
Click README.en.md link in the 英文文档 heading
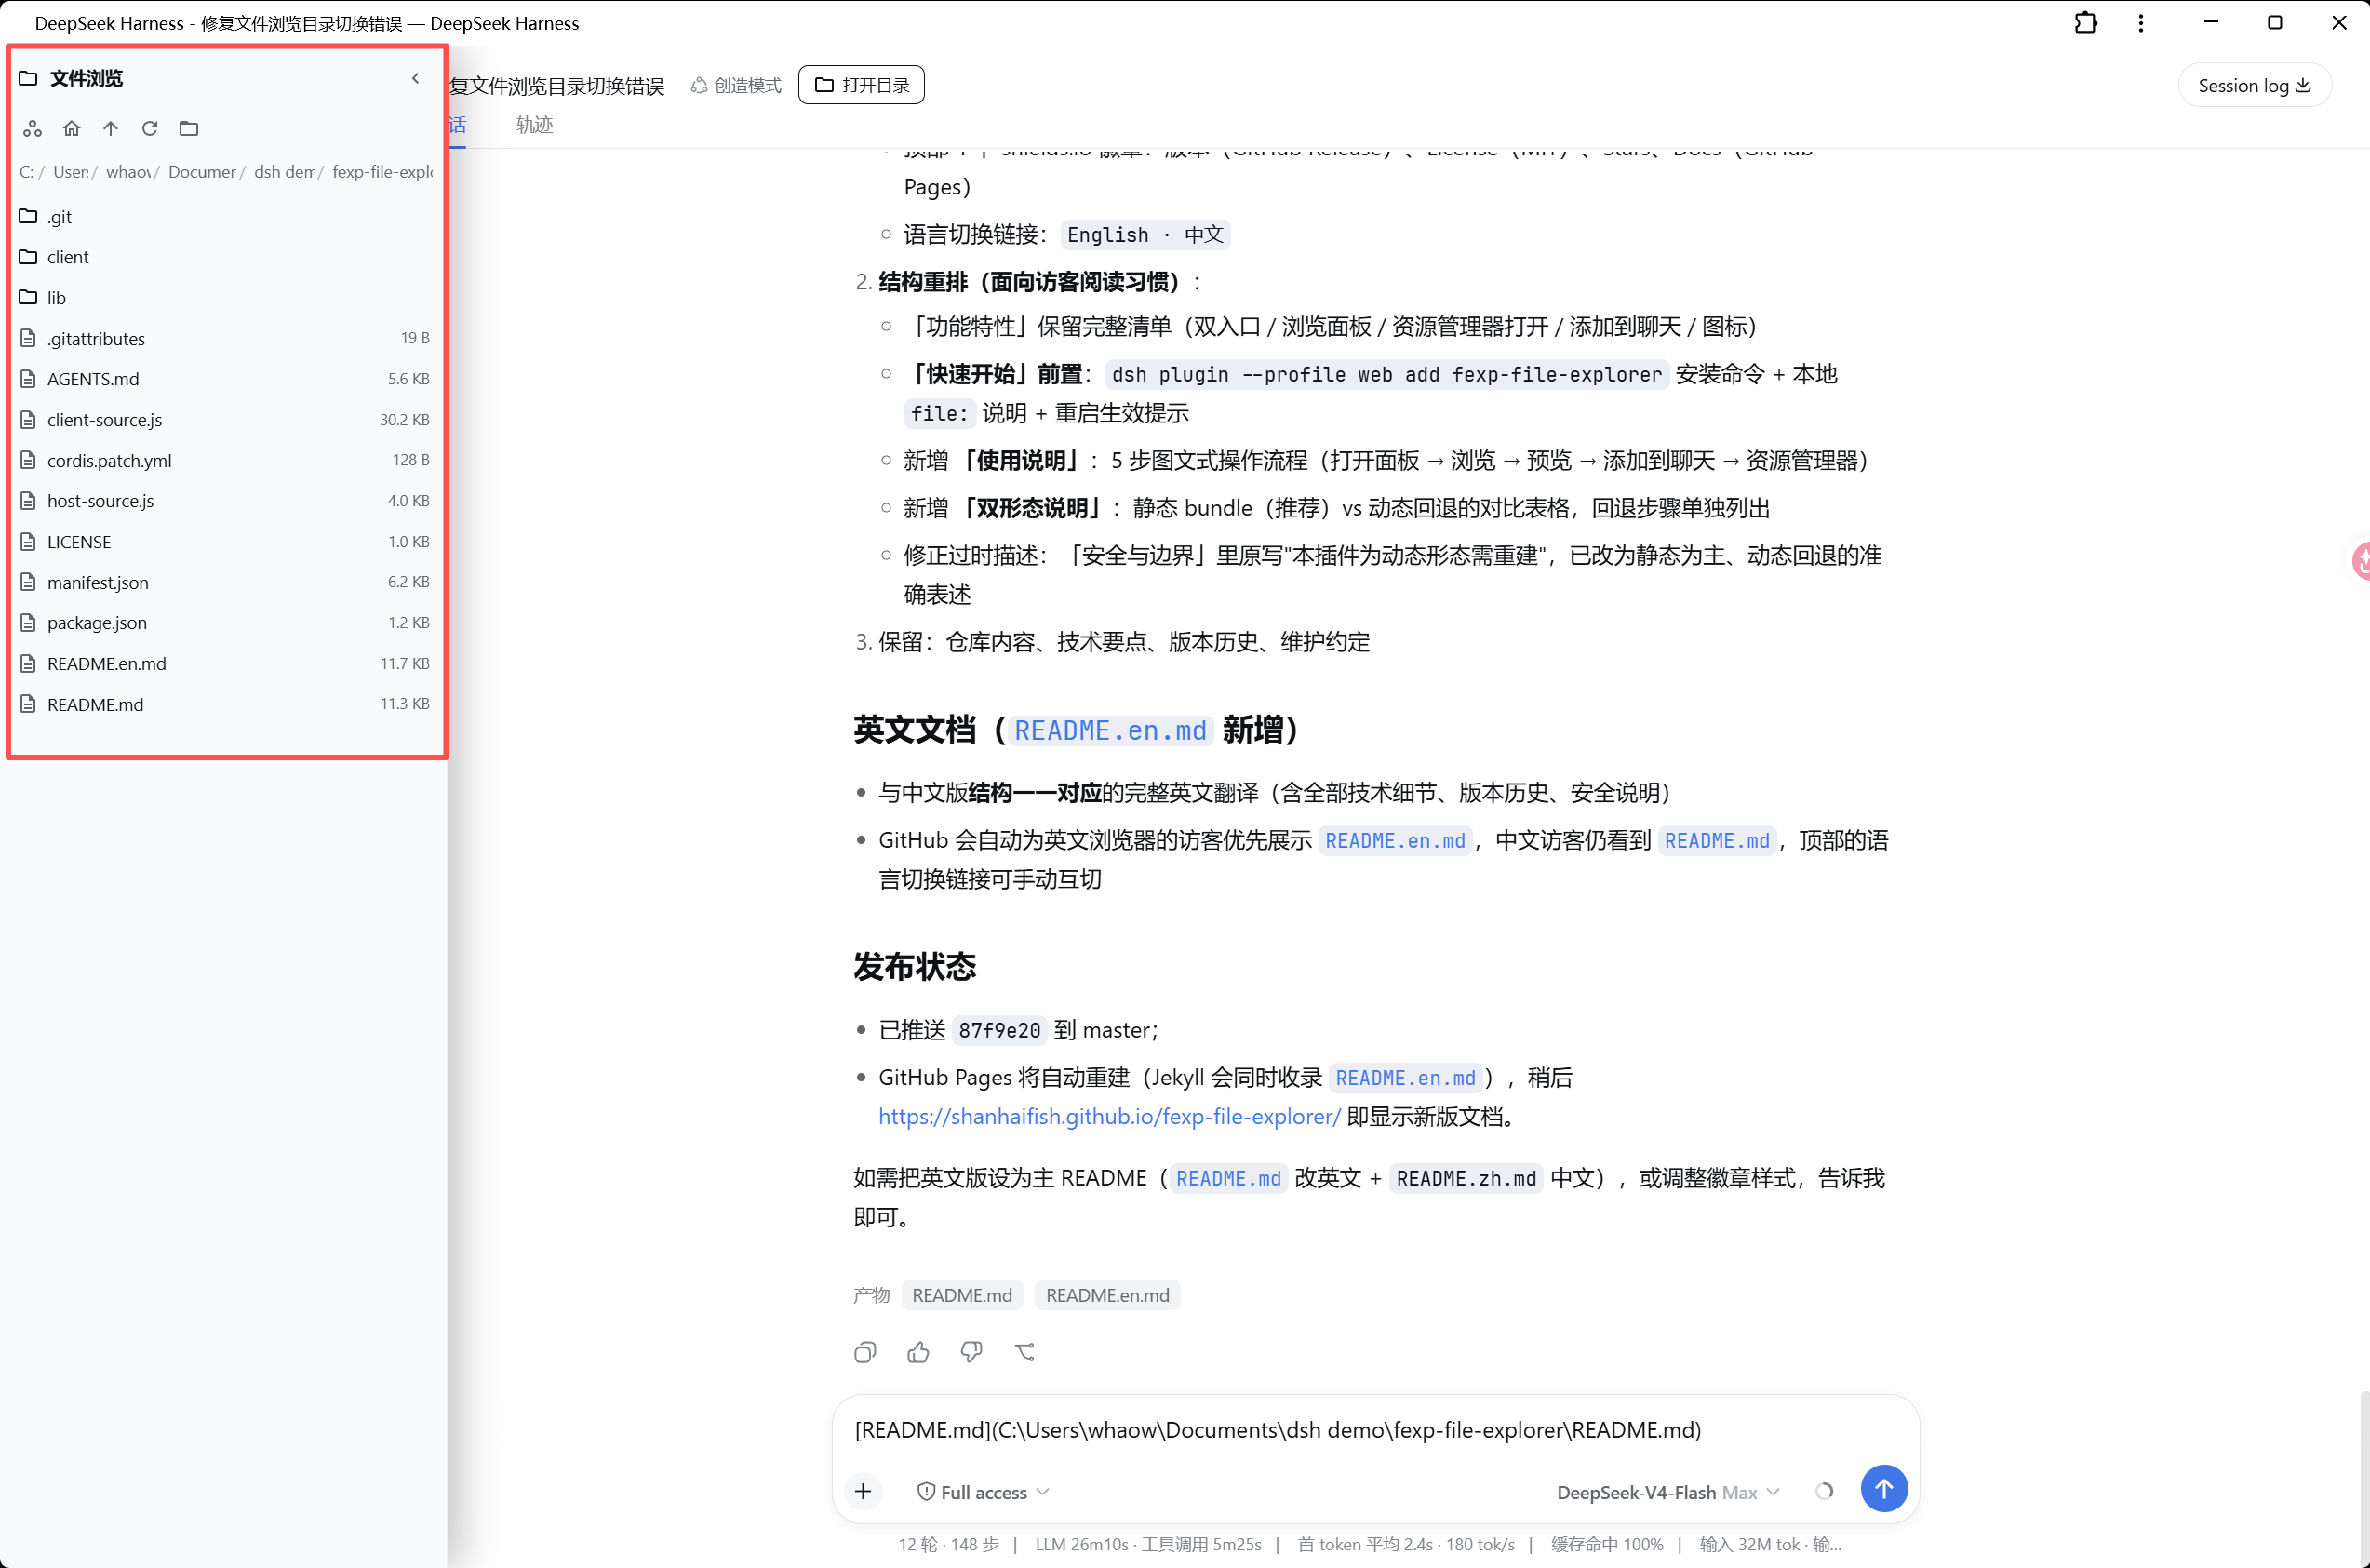tap(1110, 731)
